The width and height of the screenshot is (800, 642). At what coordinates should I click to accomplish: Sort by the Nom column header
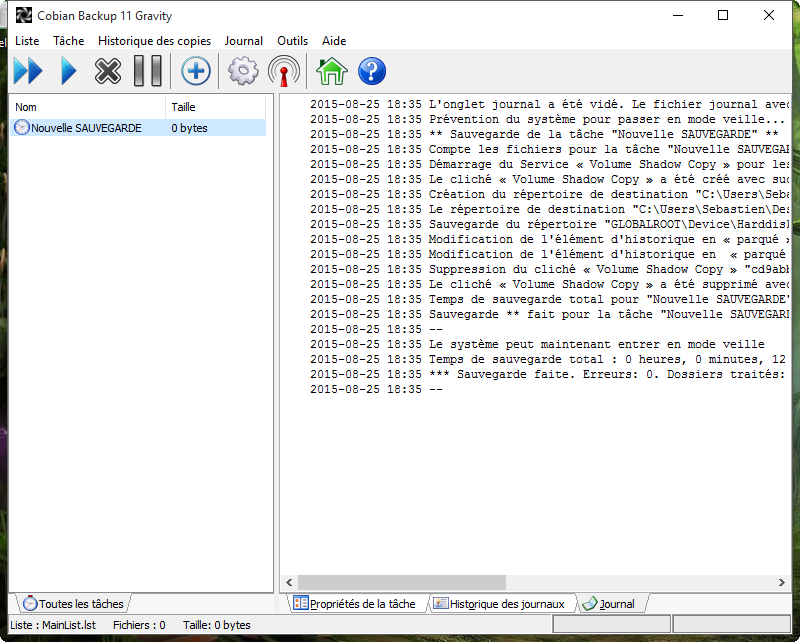click(87, 107)
